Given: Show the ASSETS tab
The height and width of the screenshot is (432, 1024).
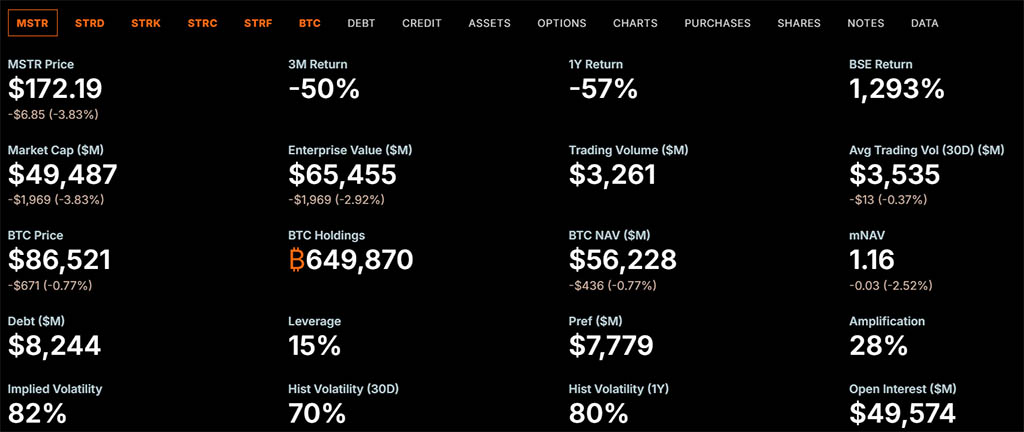Looking at the screenshot, I should tap(489, 22).
